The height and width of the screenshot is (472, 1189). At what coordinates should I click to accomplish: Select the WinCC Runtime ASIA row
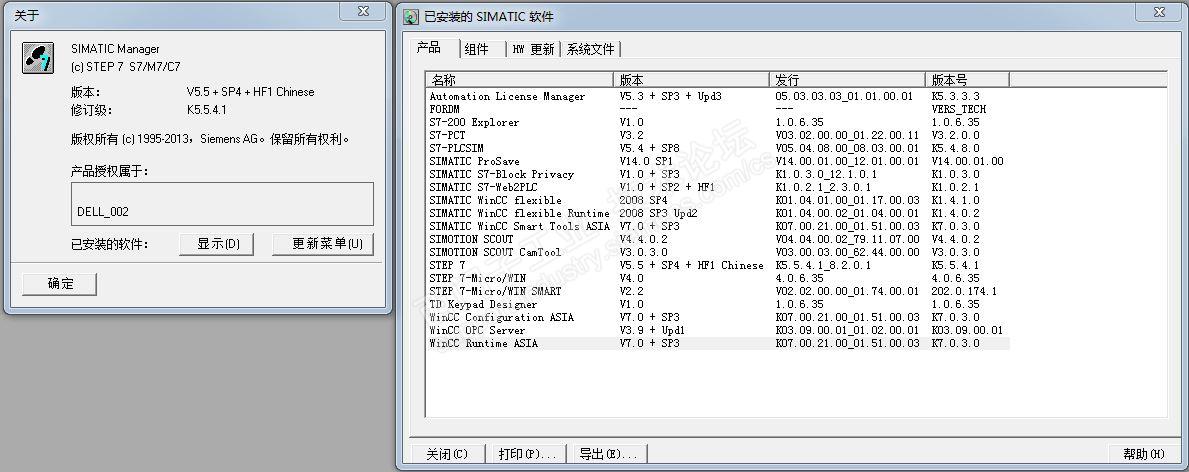(x=717, y=343)
